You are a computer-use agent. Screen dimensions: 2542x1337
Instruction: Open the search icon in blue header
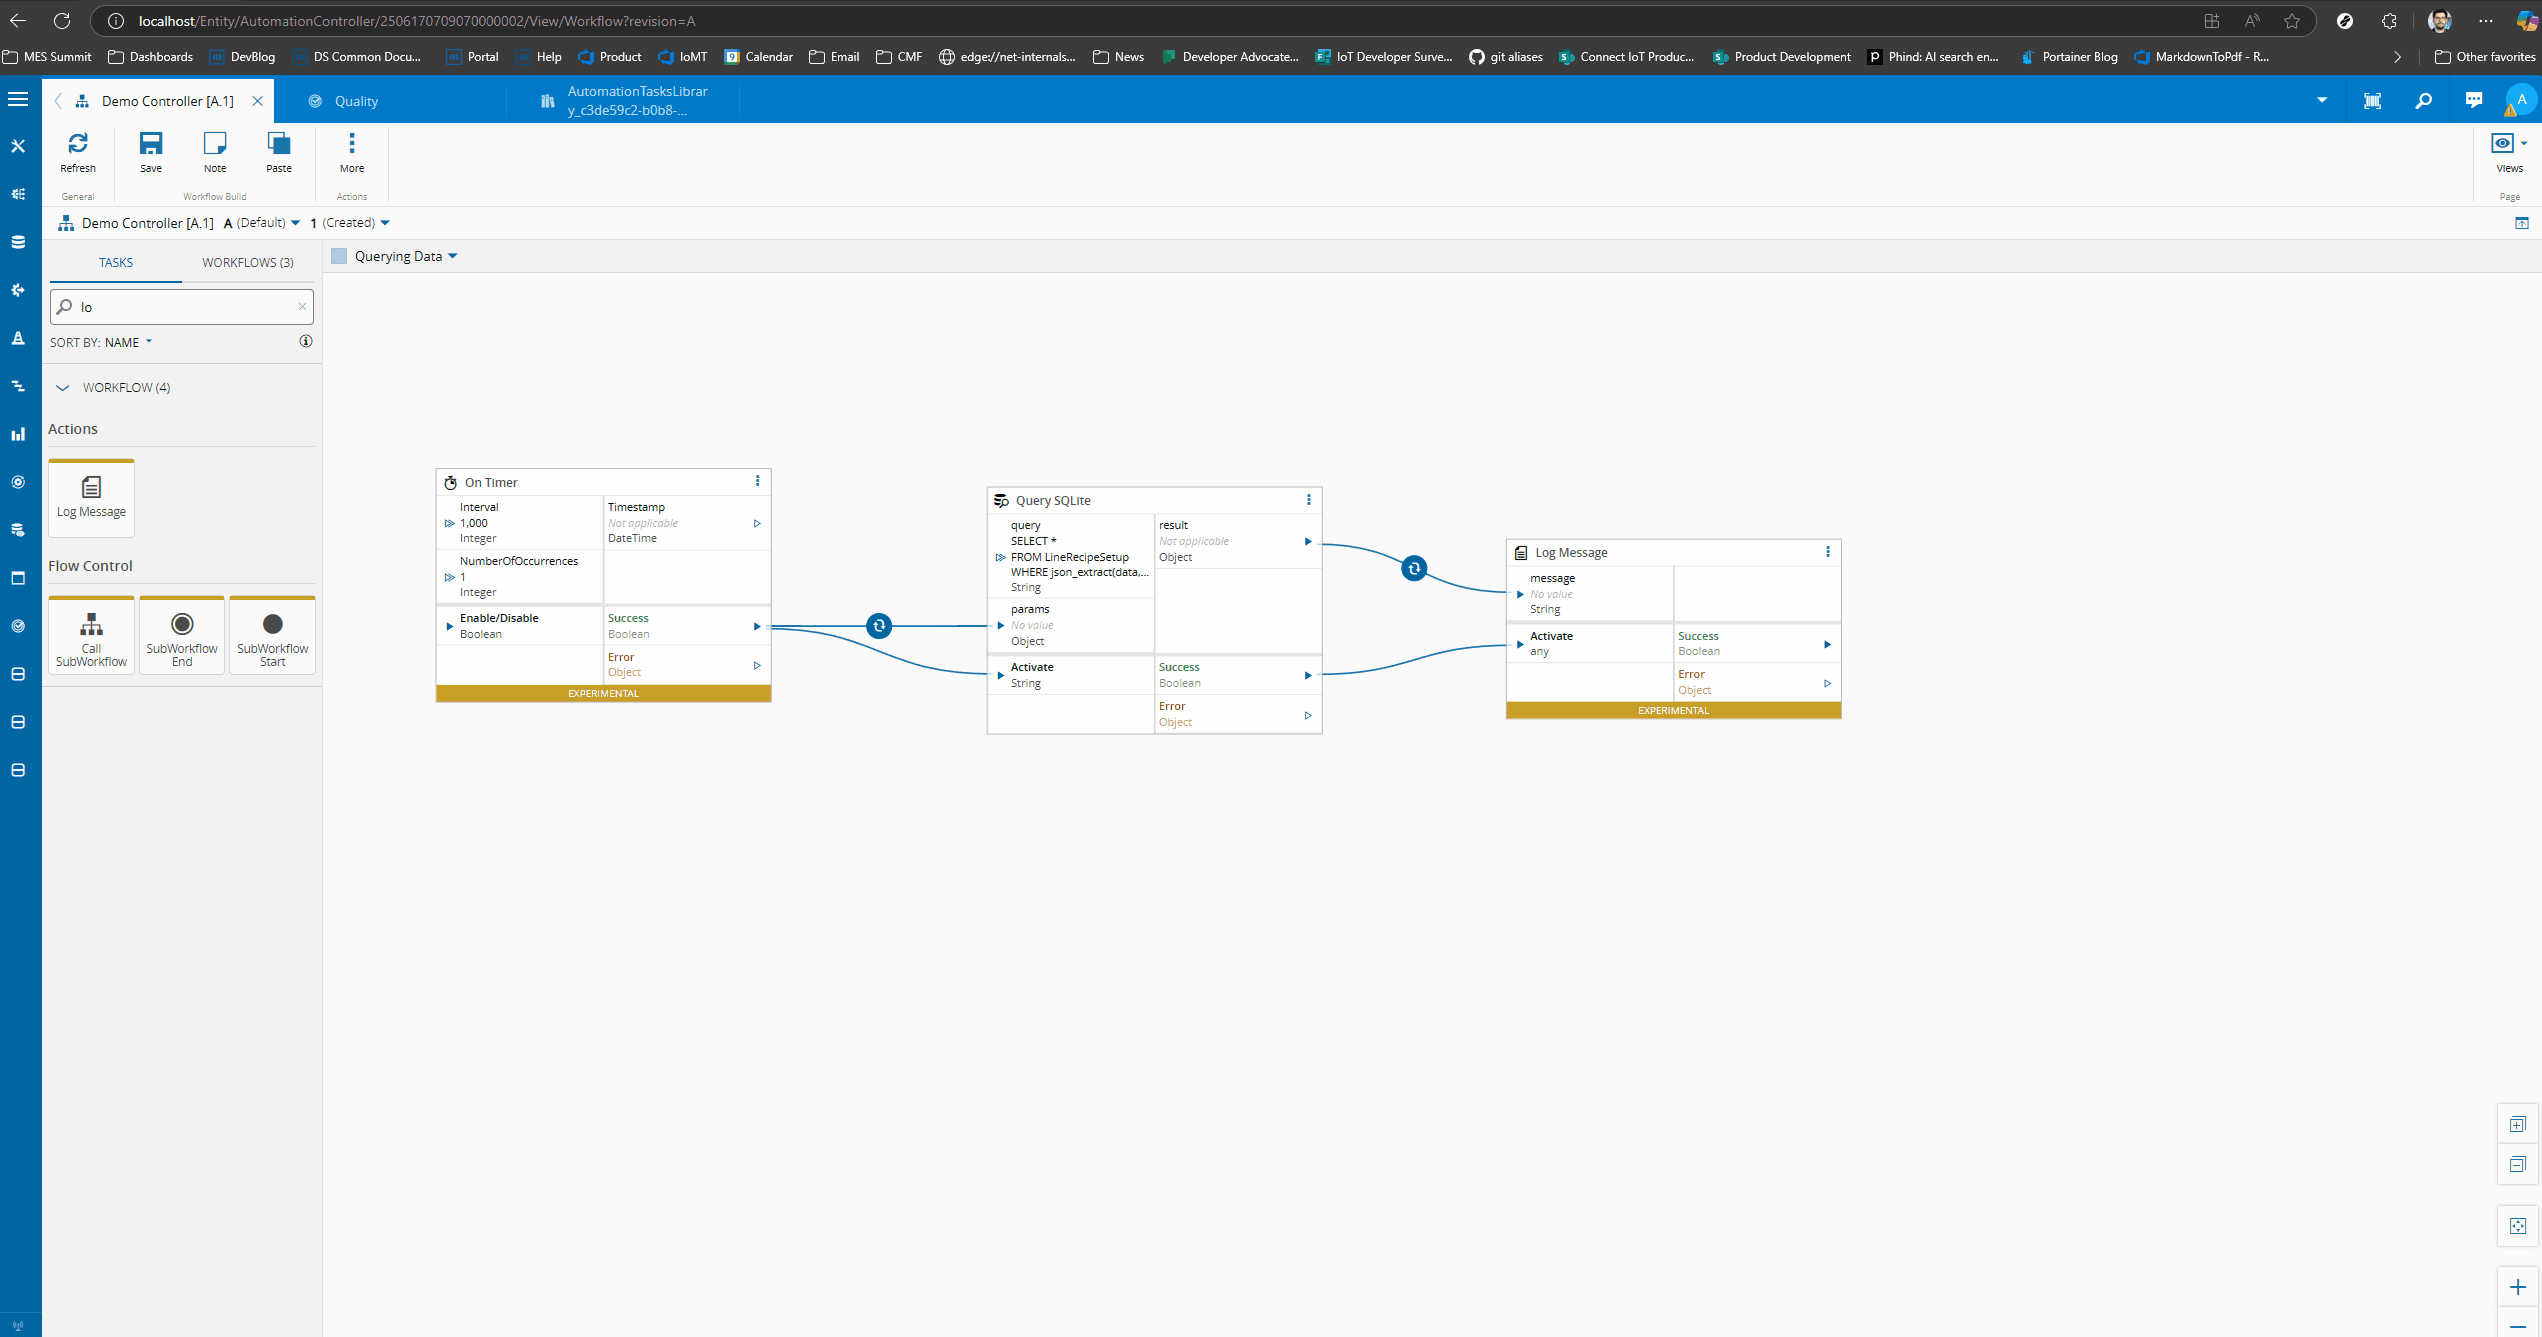[x=2423, y=100]
